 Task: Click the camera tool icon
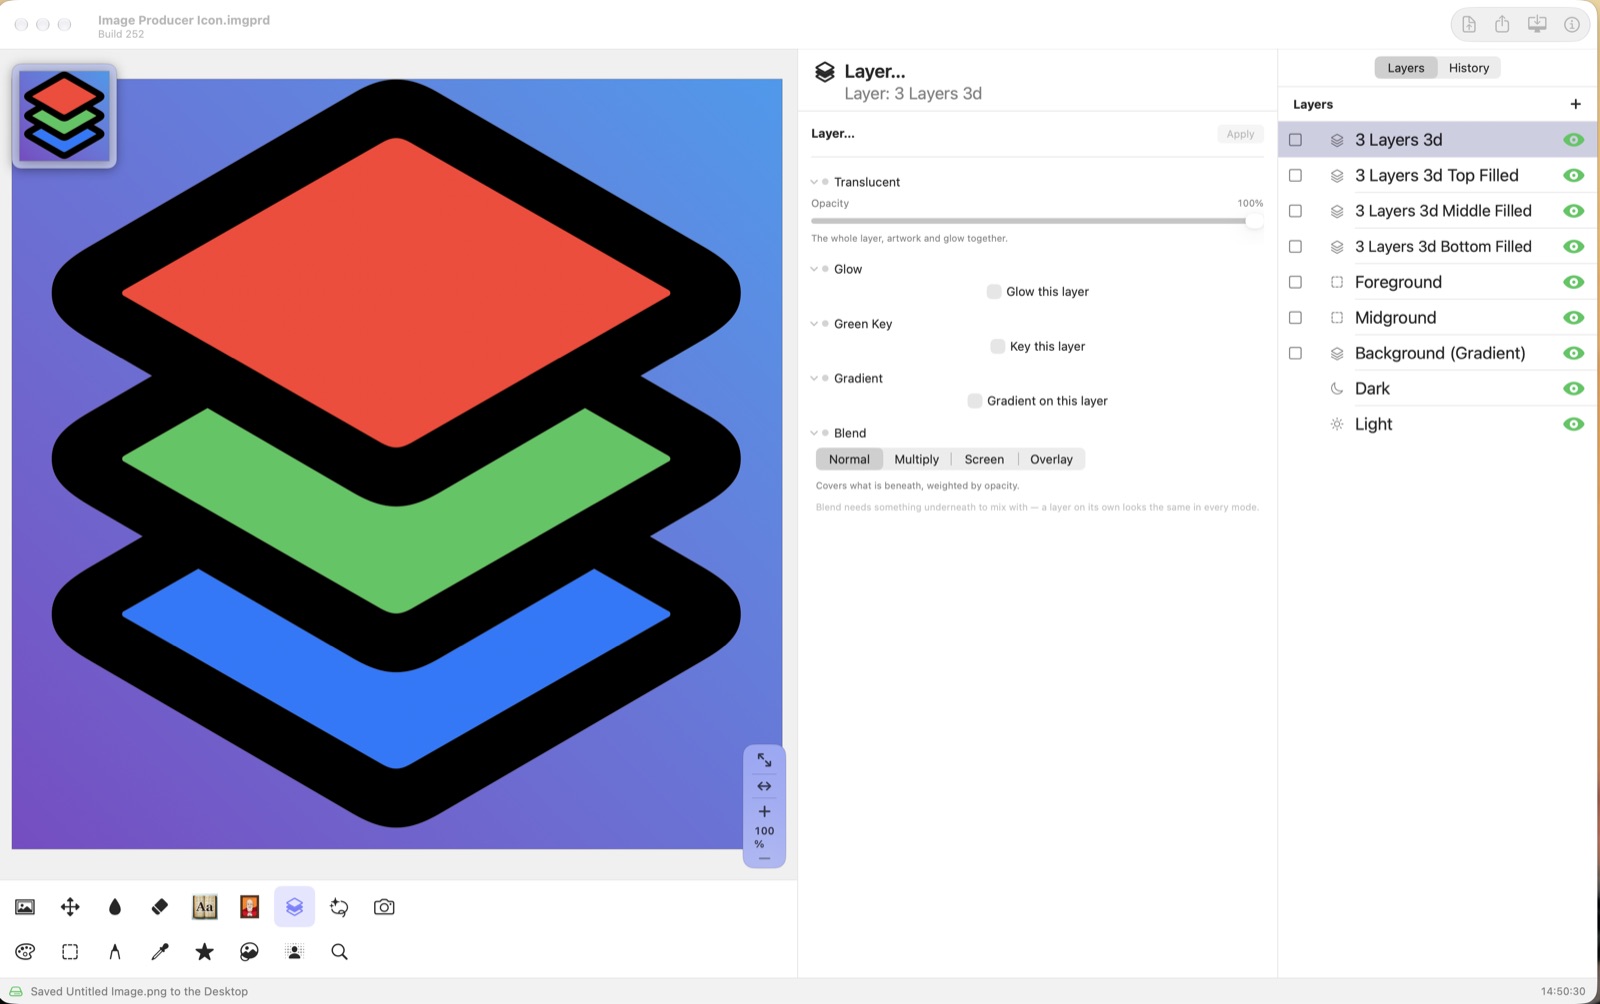click(x=384, y=907)
